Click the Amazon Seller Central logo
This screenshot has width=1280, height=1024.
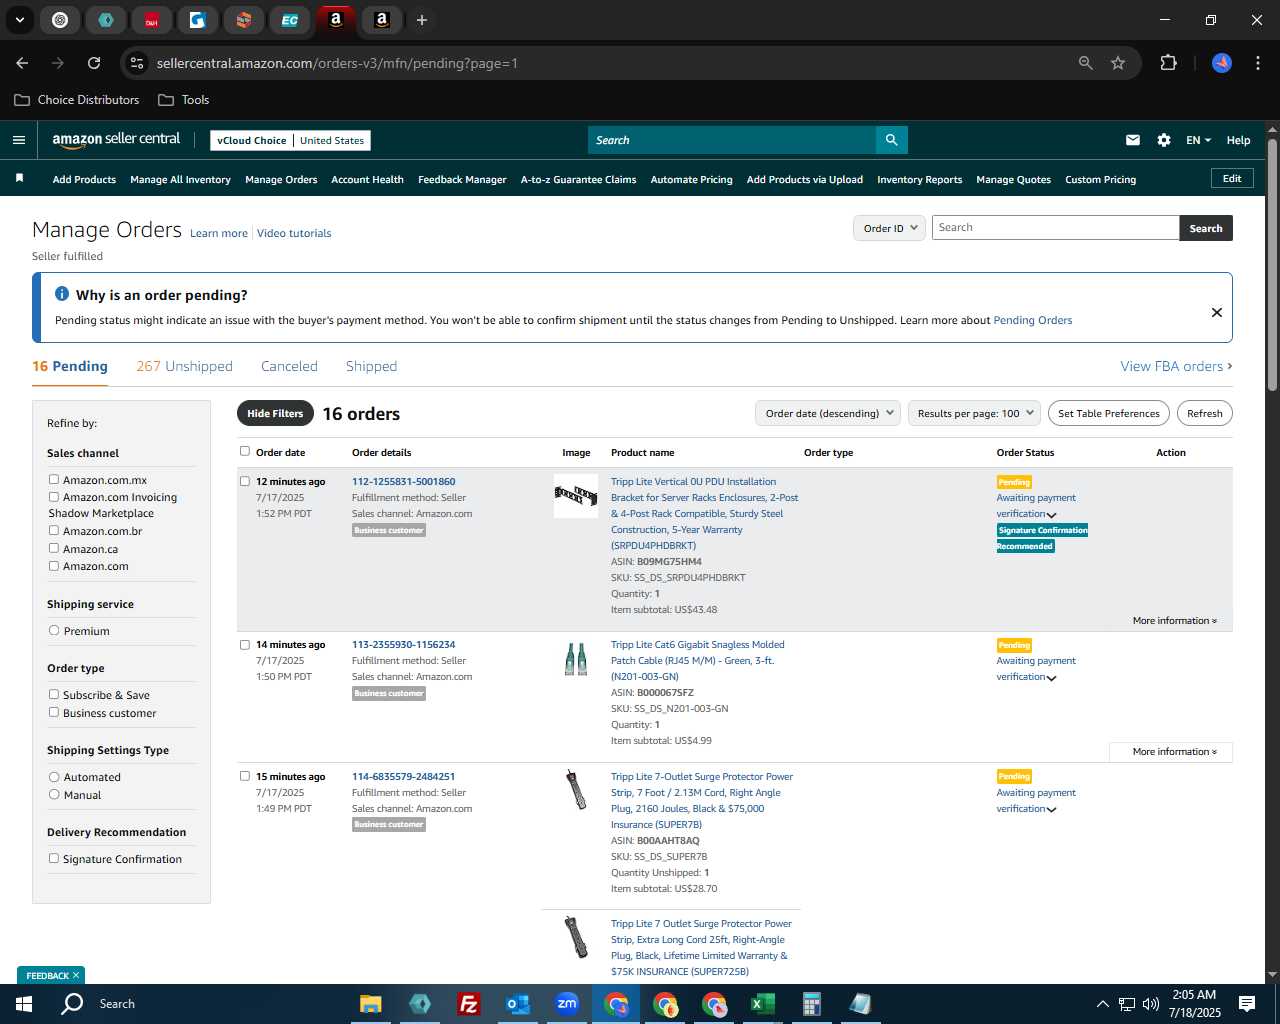[116, 140]
